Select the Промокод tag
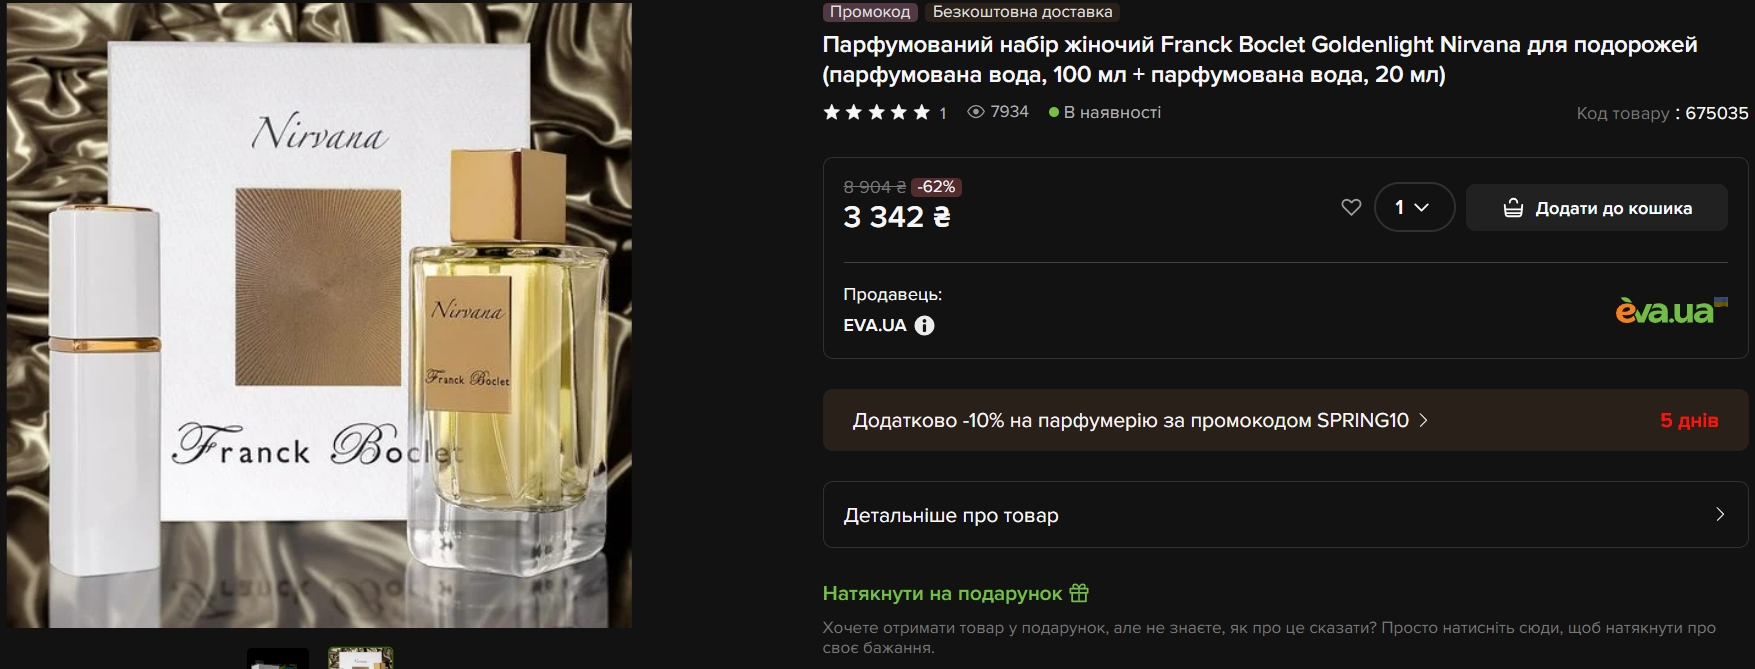Screen dimensions: 1755x669 (870, 12)
